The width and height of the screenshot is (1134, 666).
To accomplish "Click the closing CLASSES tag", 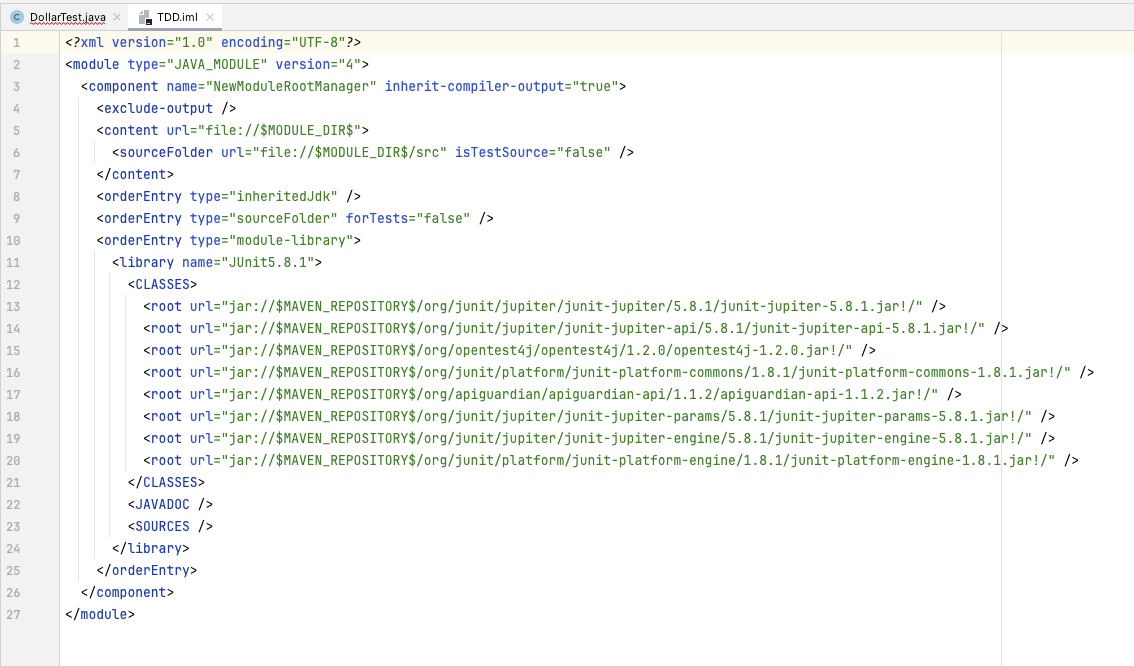I will [166, 482].
